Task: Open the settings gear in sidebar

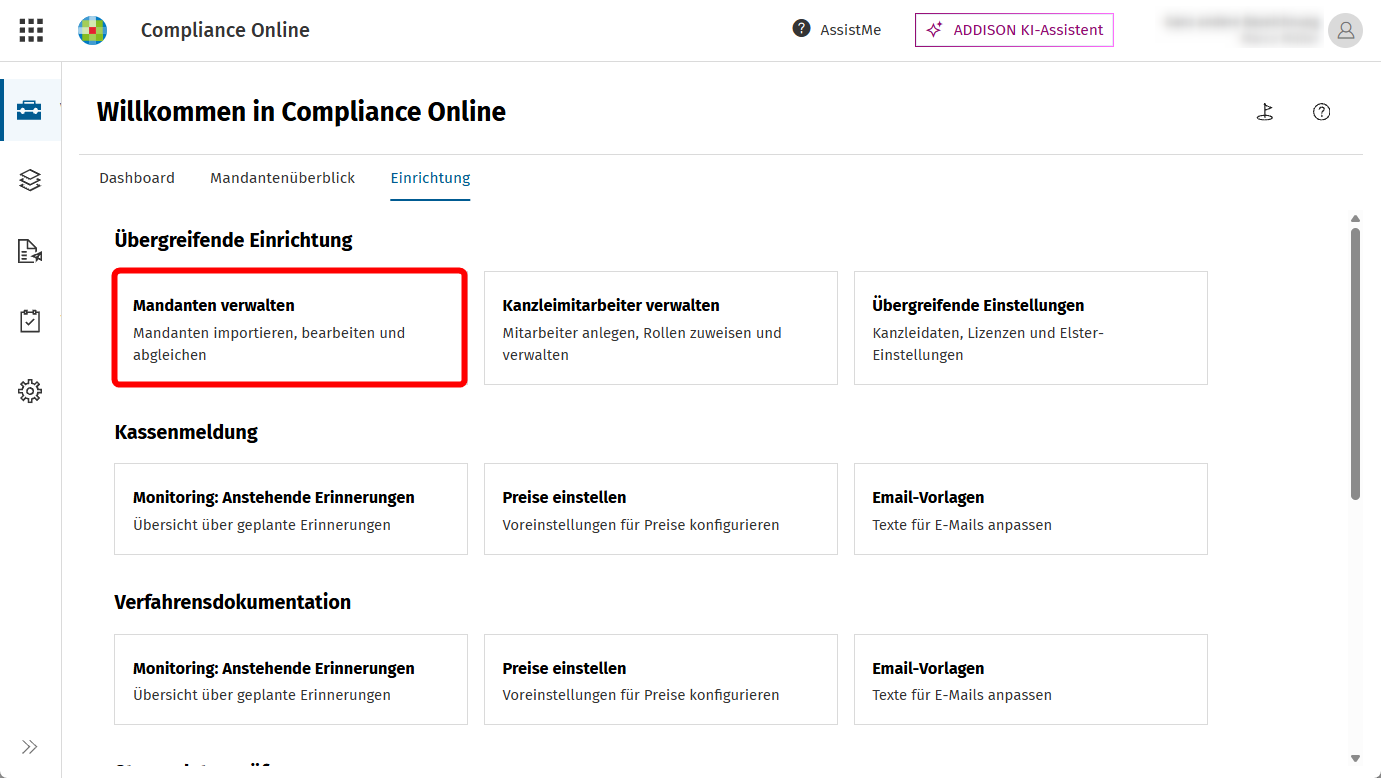Action: (x=30, y=391)
